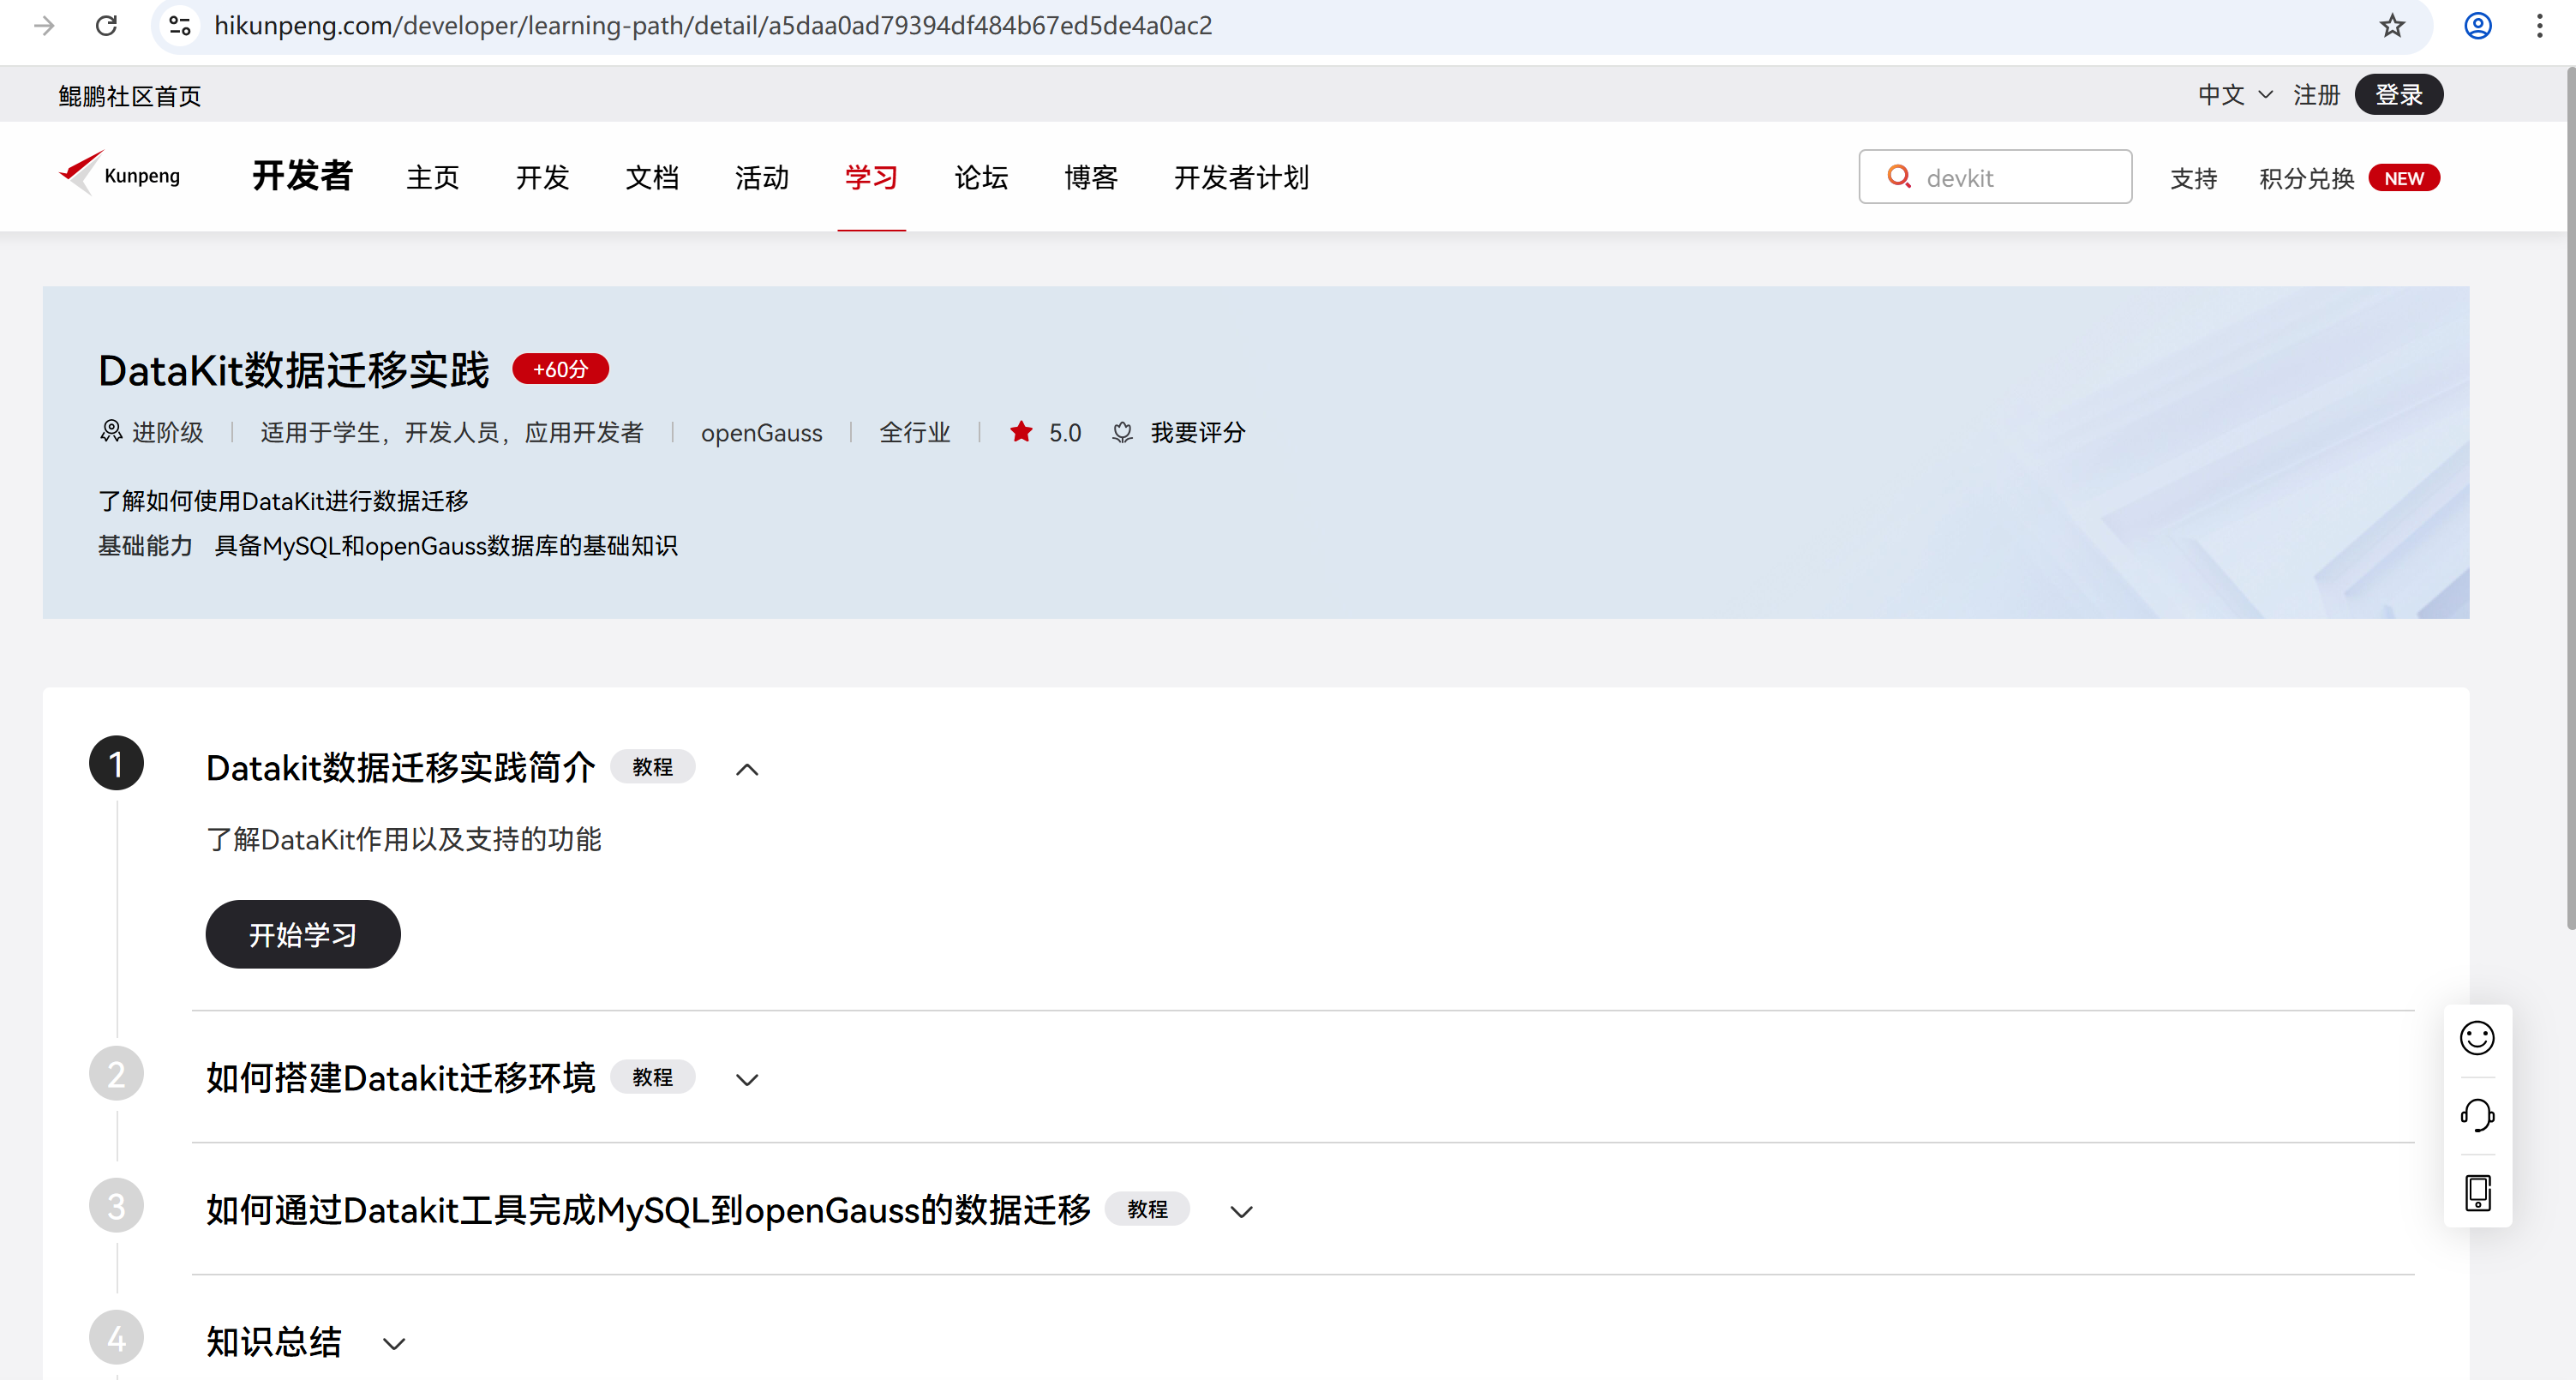
Task: Collapse the Datakit数据迁移实践简介 section
Action: 747,769
